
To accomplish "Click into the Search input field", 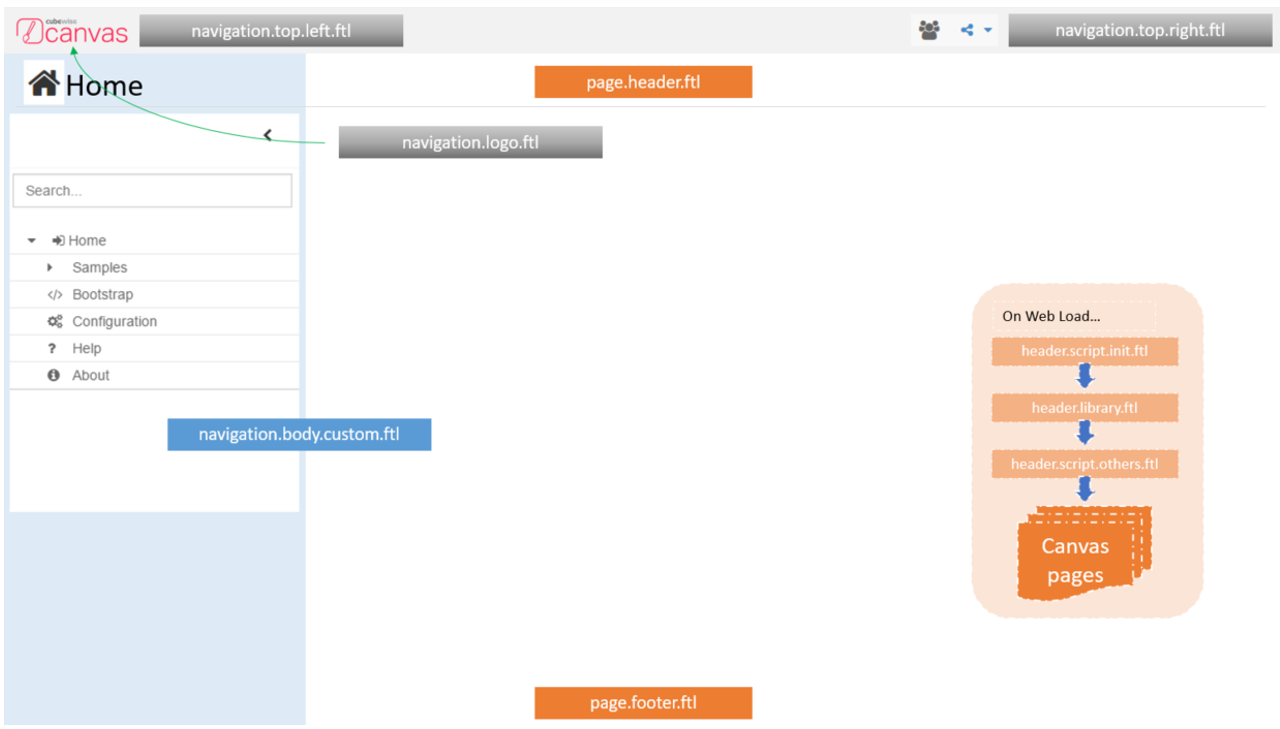I will coord(152,190).
